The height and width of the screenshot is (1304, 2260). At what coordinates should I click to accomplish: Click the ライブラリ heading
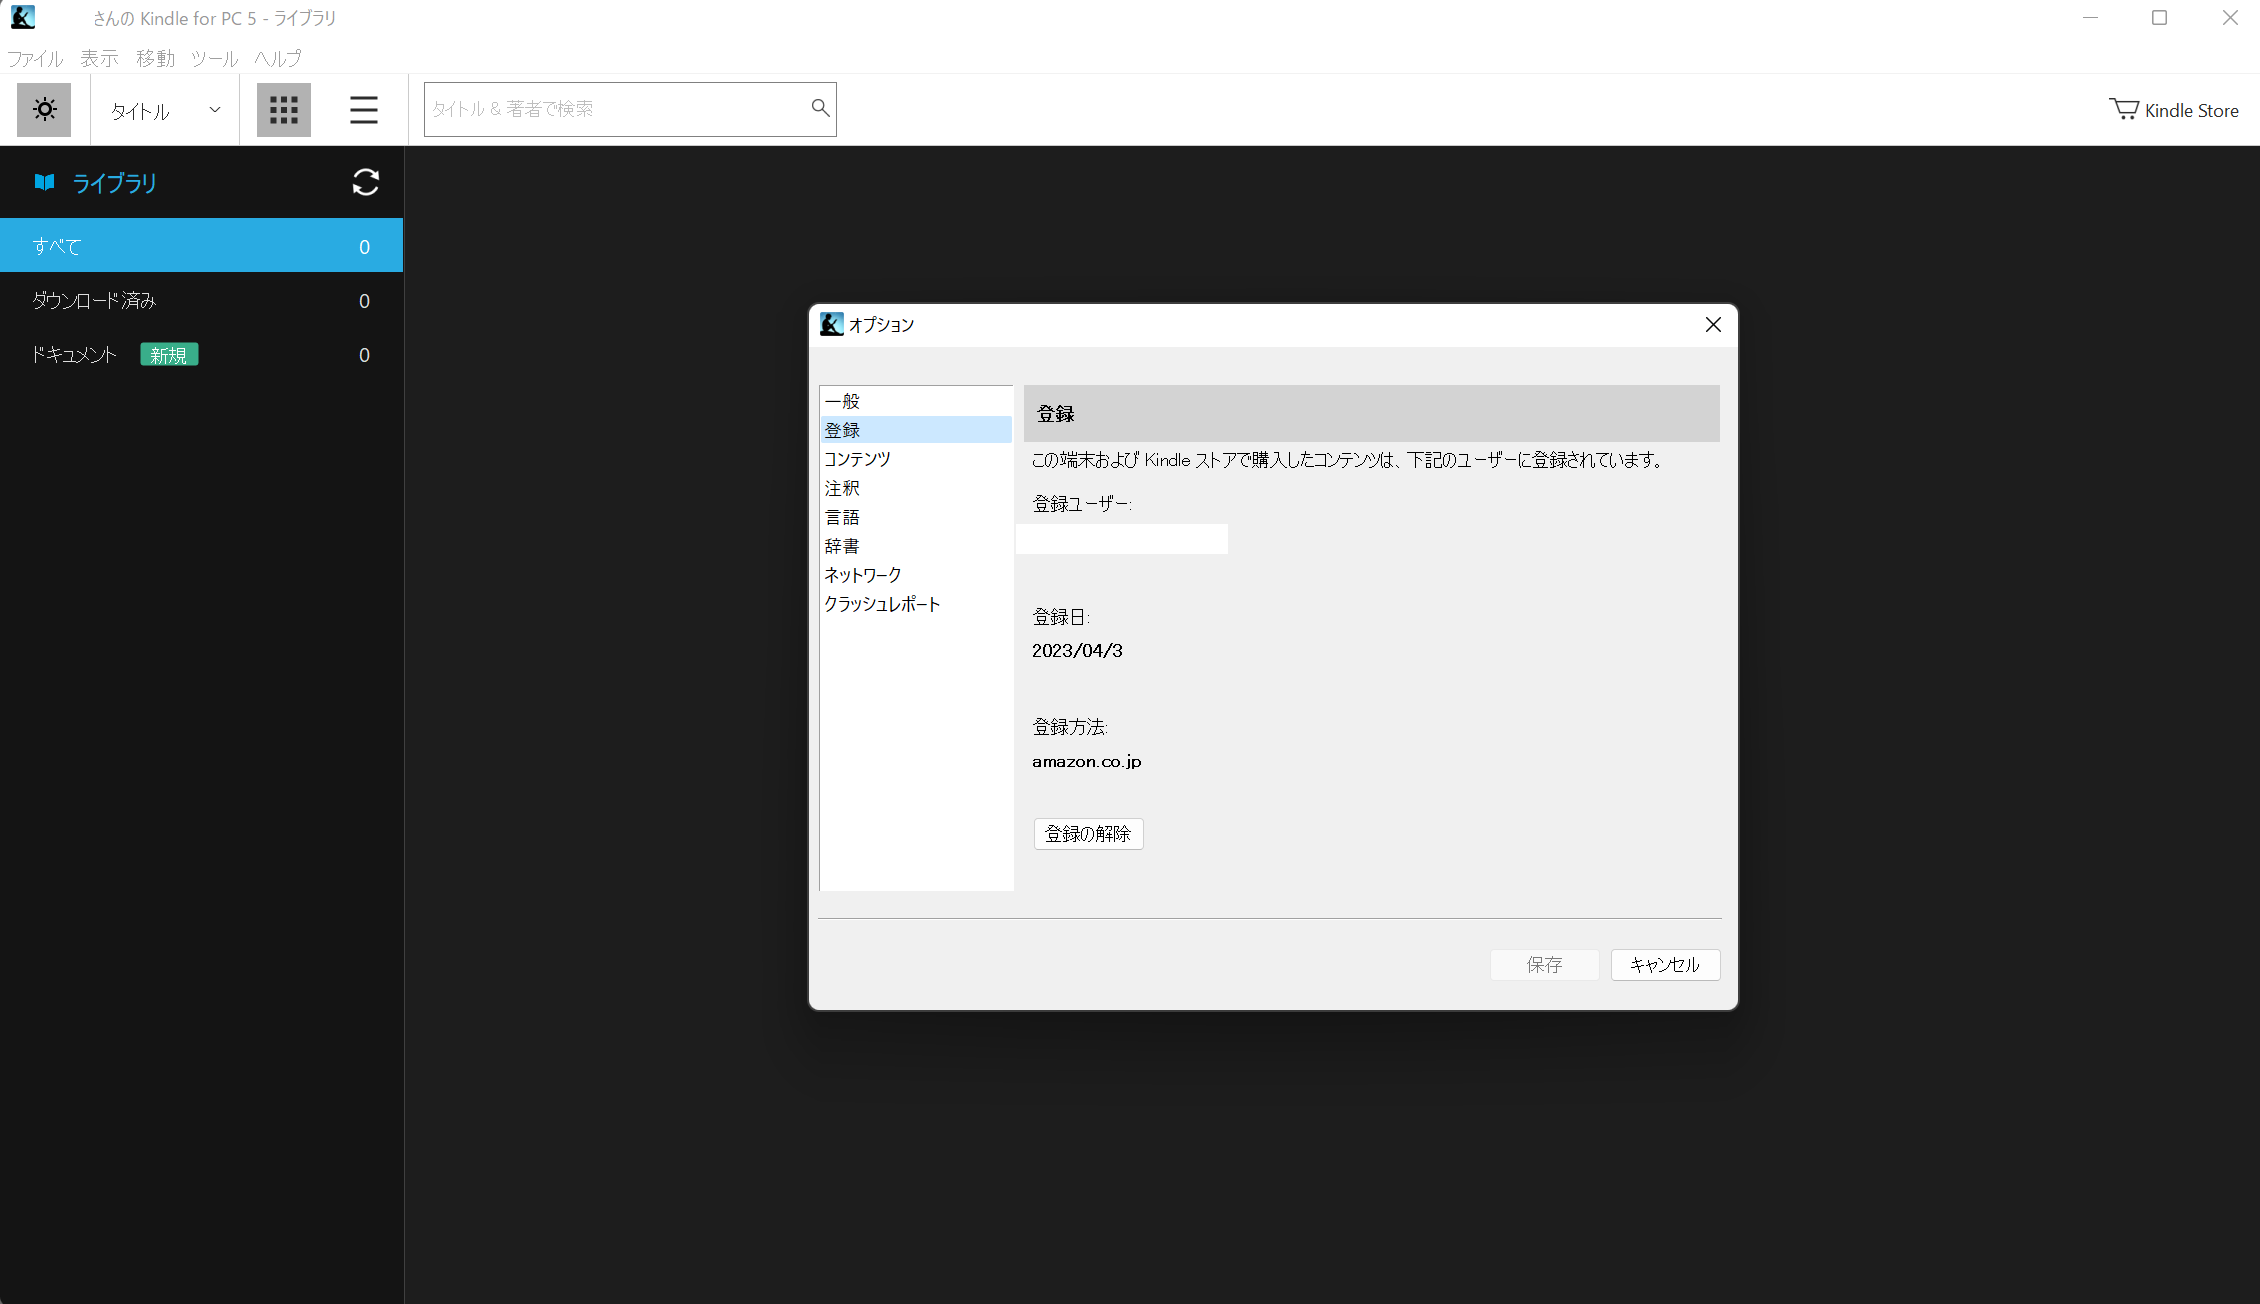(x=114, y=183)
